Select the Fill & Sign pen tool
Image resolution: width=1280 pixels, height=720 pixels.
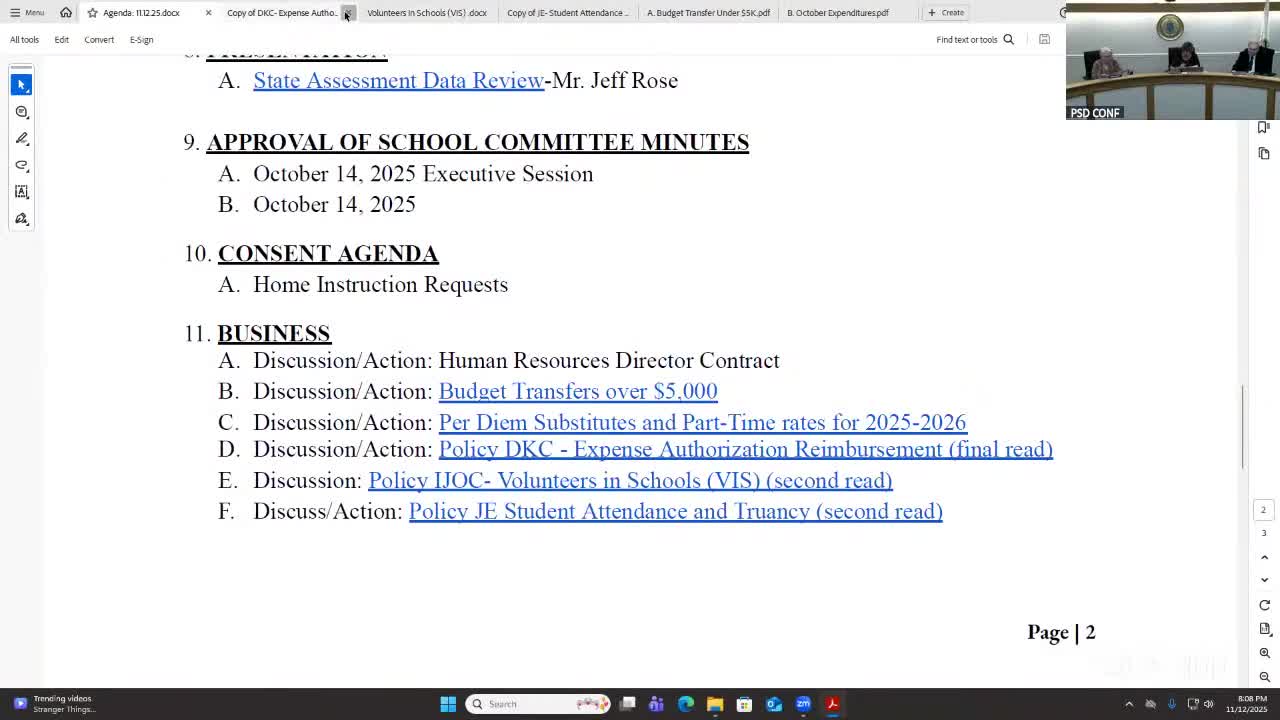22,219
